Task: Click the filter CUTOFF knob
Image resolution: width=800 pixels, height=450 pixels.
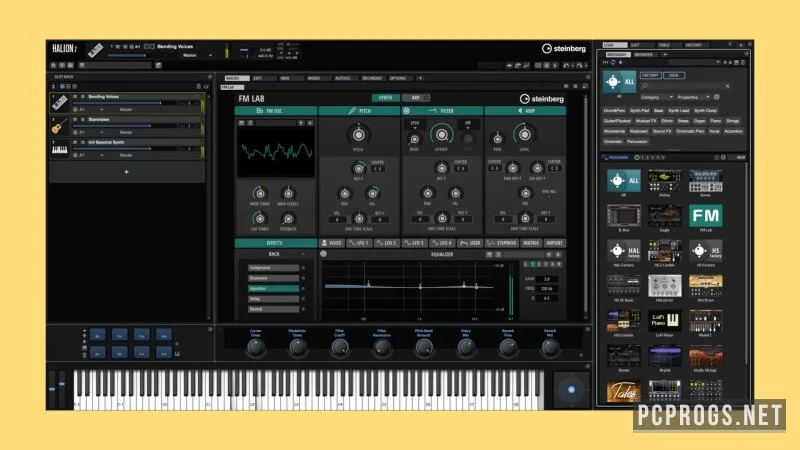Action: tap(441, 135)
